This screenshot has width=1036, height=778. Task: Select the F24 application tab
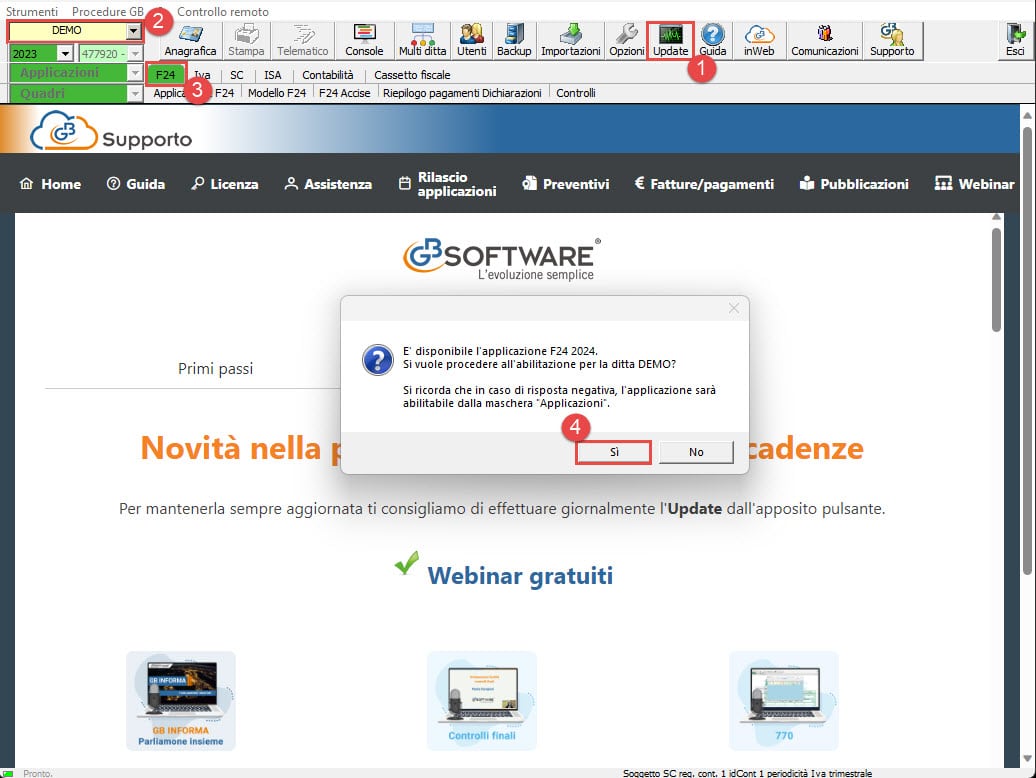tap(166, 75)
